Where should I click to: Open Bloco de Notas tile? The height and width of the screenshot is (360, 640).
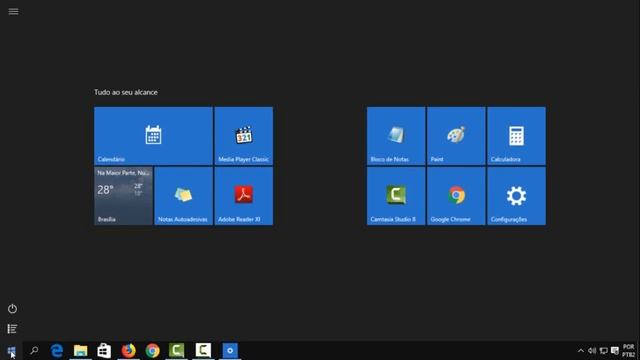(x=396, y=136)
